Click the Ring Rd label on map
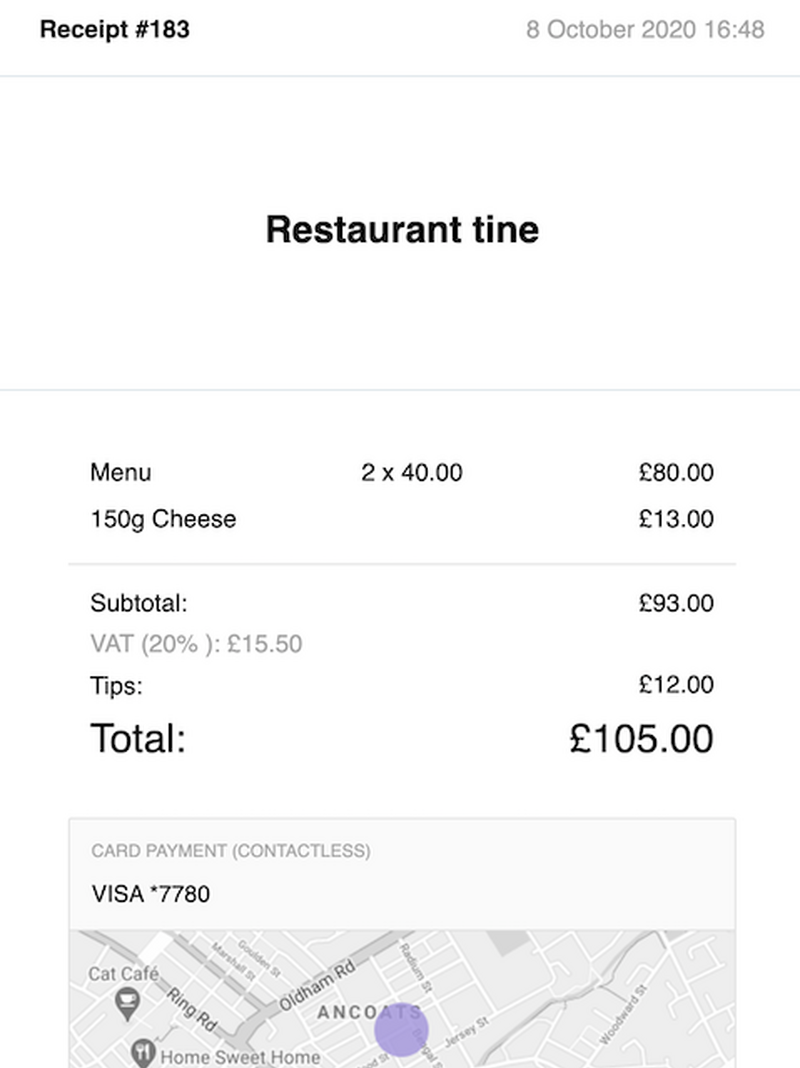The height and width of the screenshot is (1068, 800). tap(191, 1009)
